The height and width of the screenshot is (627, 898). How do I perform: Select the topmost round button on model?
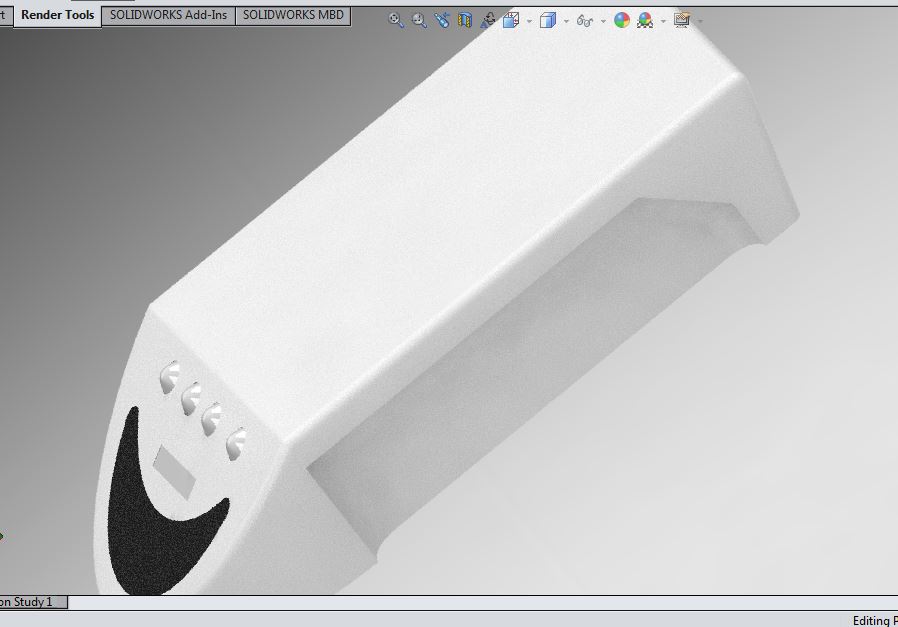coord(169,377)
